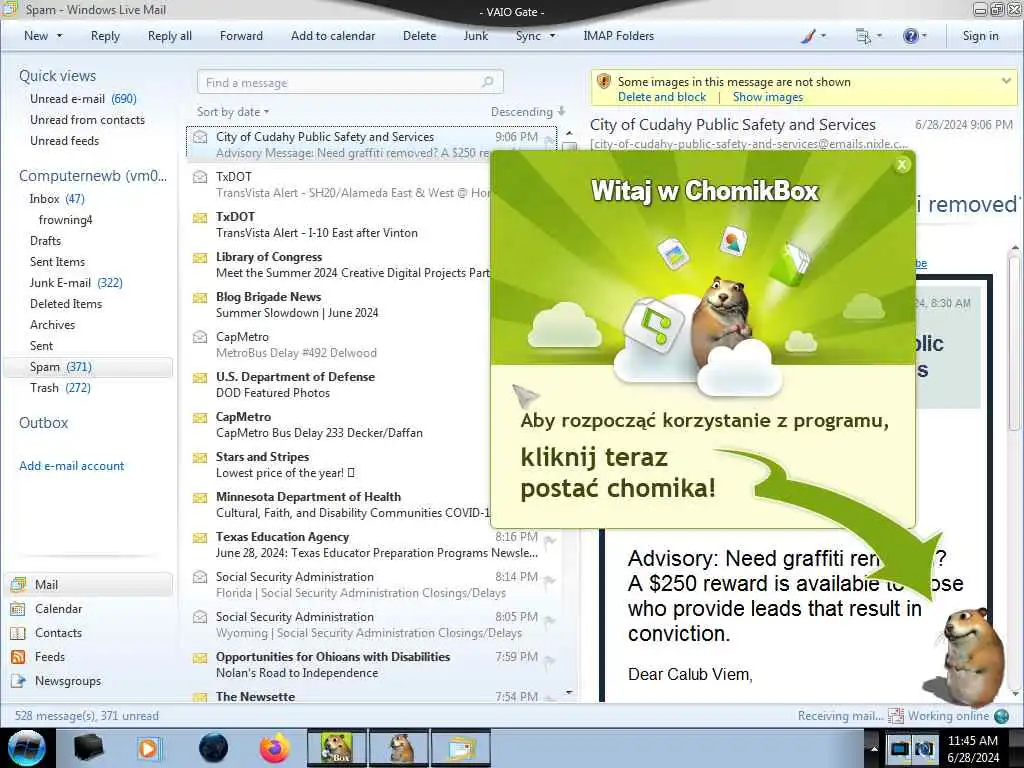Image resolution: width=1024 pixels, height=768 pixels.
Task: Open the New message dropdown arrow
Action: pos(59,36)
